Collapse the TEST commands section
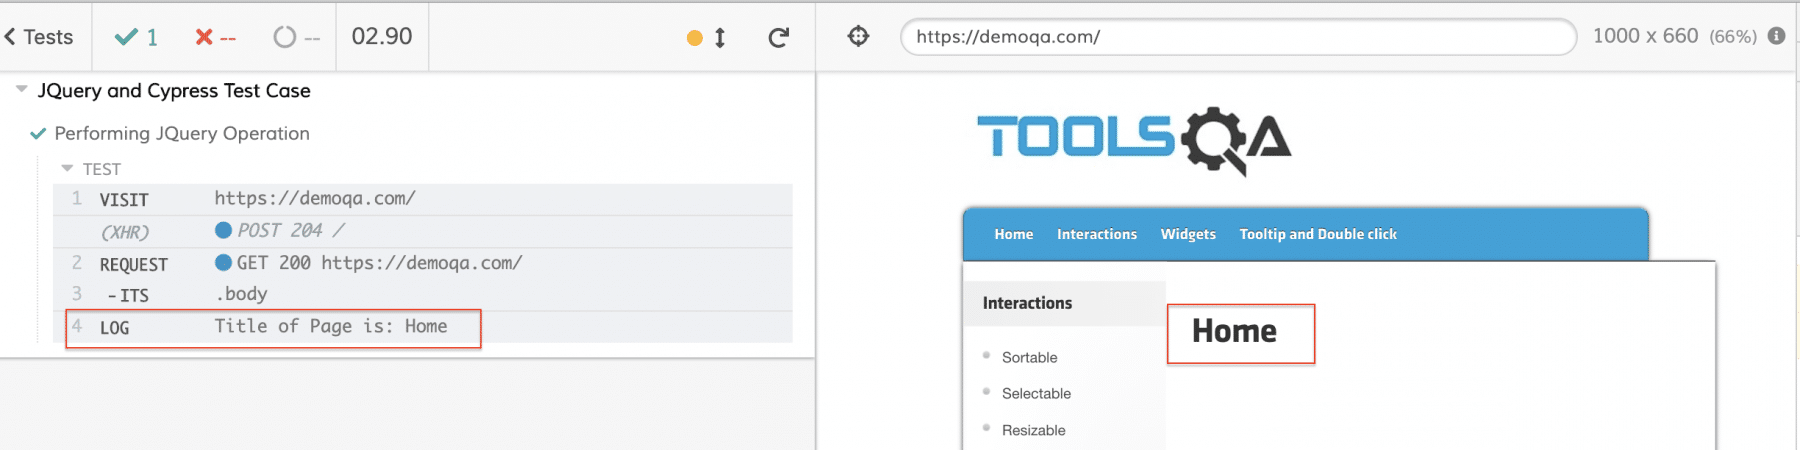 coord(67,169)
